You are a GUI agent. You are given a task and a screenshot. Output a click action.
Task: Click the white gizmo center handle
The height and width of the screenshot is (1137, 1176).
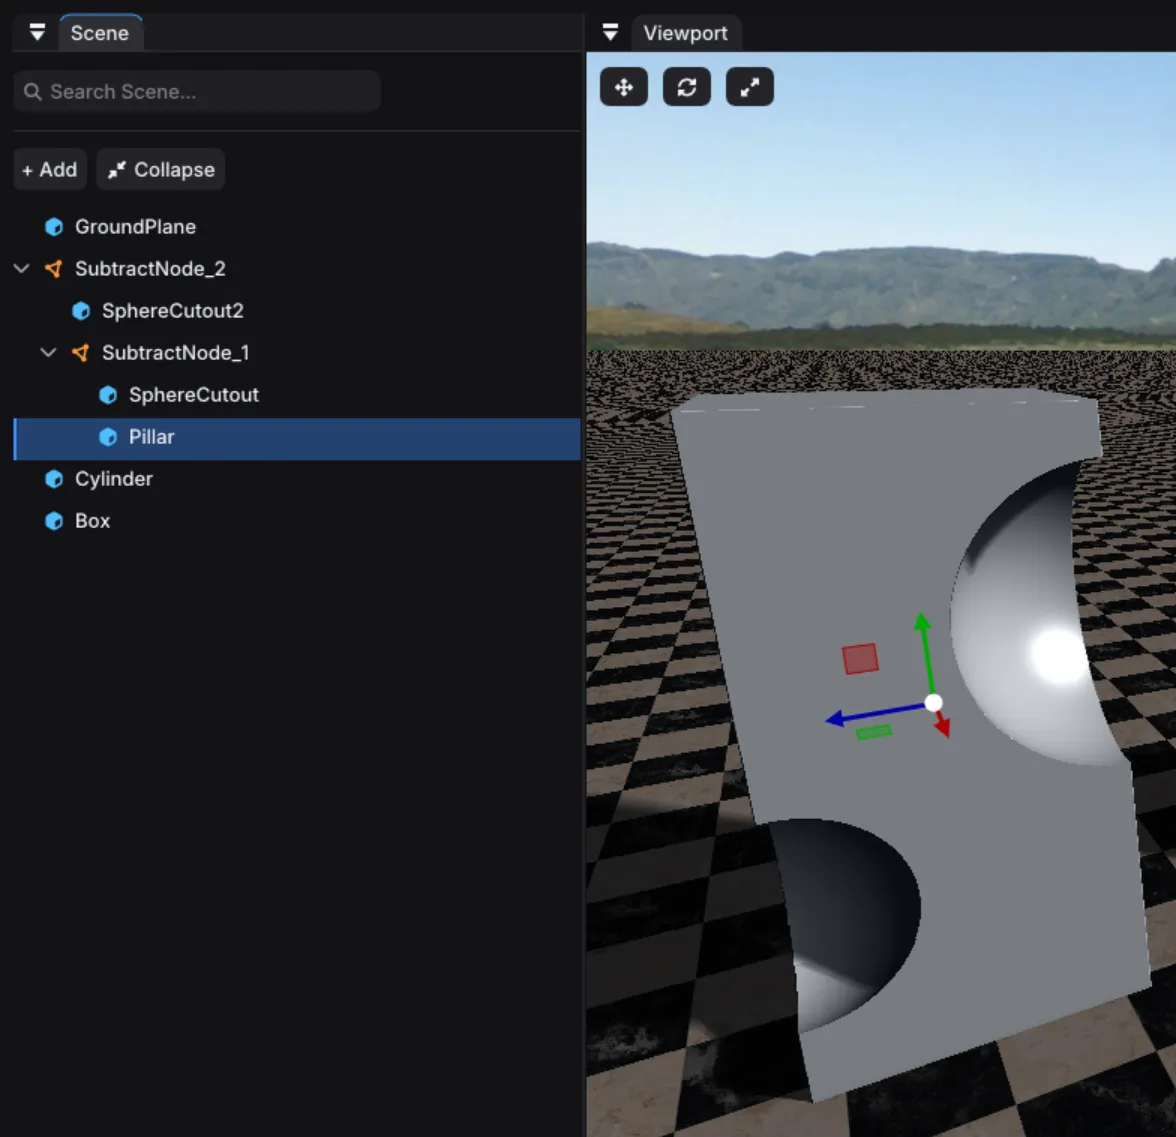[x=933, y=703]
